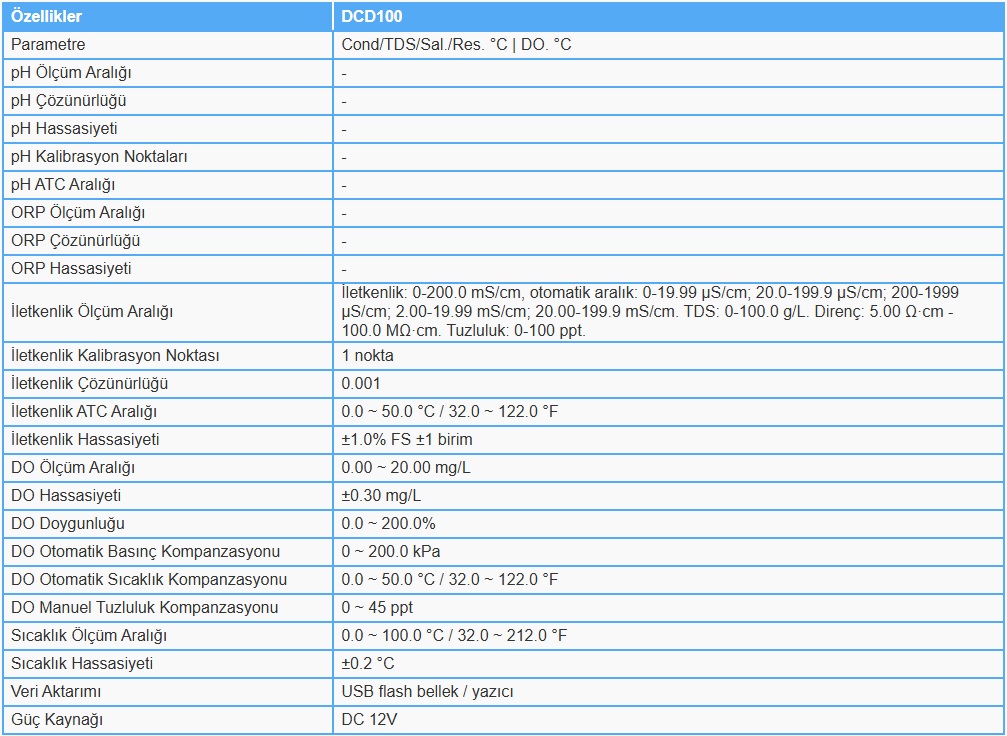1007x736 pixels.
Task: Click the 'DC 12V' value
Action: (369, 719)
